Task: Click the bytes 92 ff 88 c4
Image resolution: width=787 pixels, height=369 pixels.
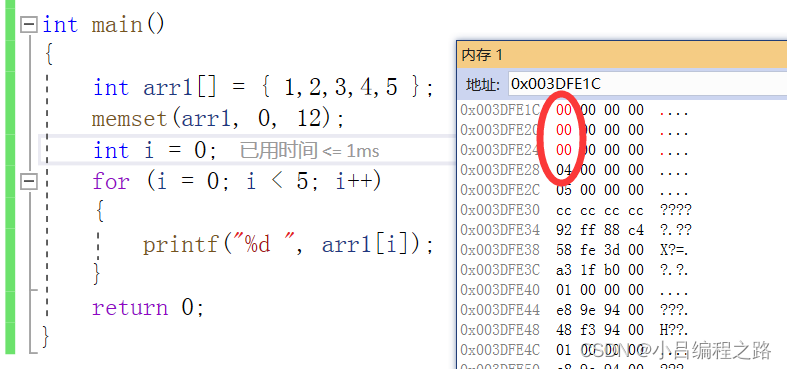Action: tap(600, 230)
